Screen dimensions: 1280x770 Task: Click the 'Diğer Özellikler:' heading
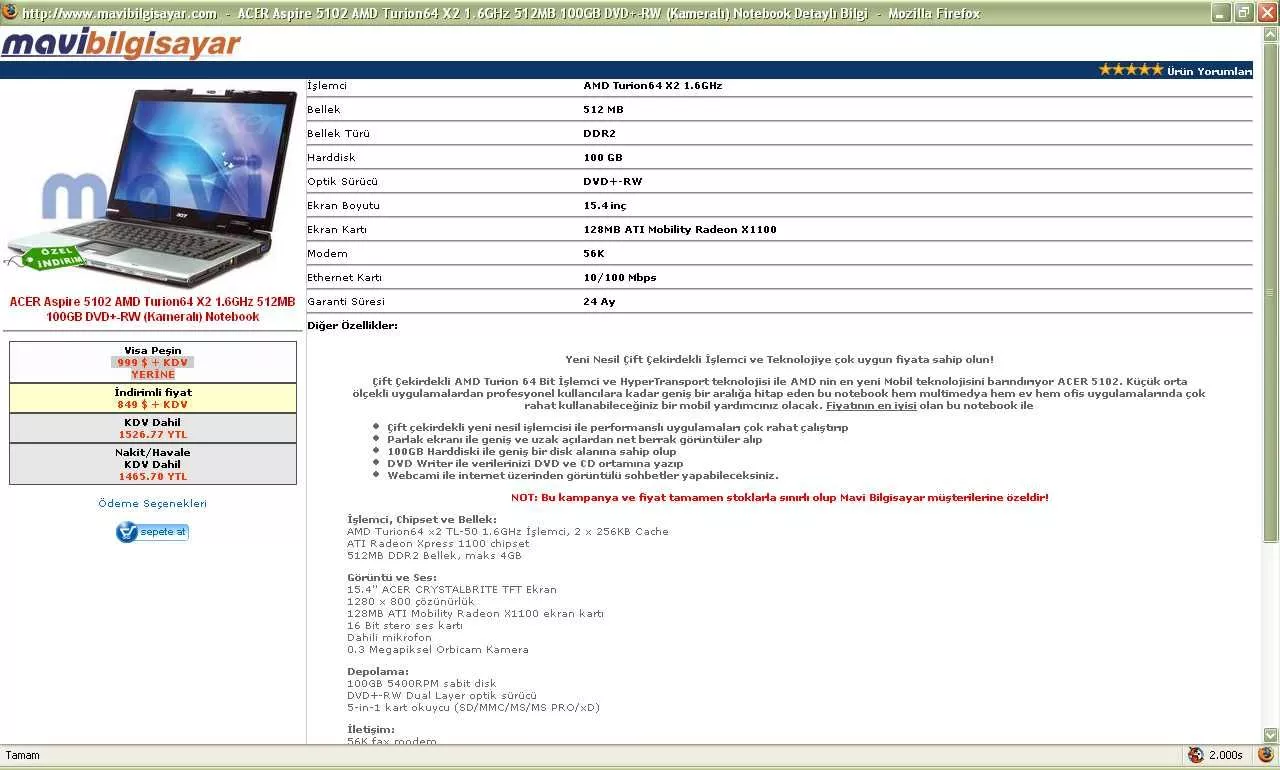pyautogui.click(x=352, y=325)
